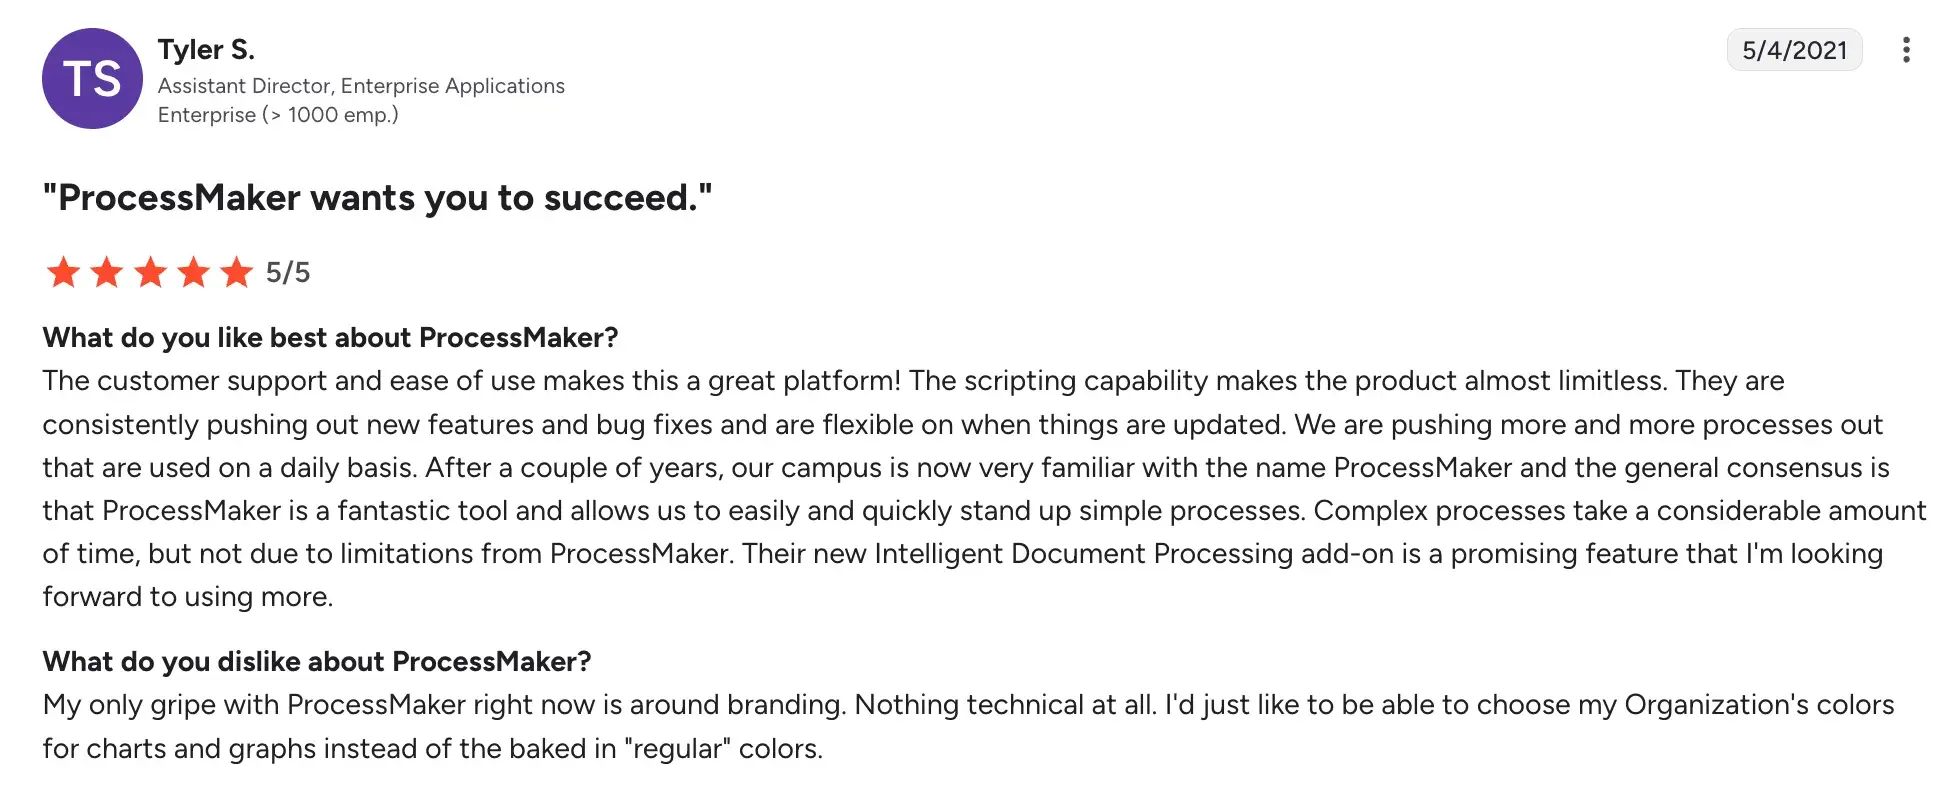
Task: Open the "ProcessMaker wants you to succeed." title
Action: tap(377, 198)
